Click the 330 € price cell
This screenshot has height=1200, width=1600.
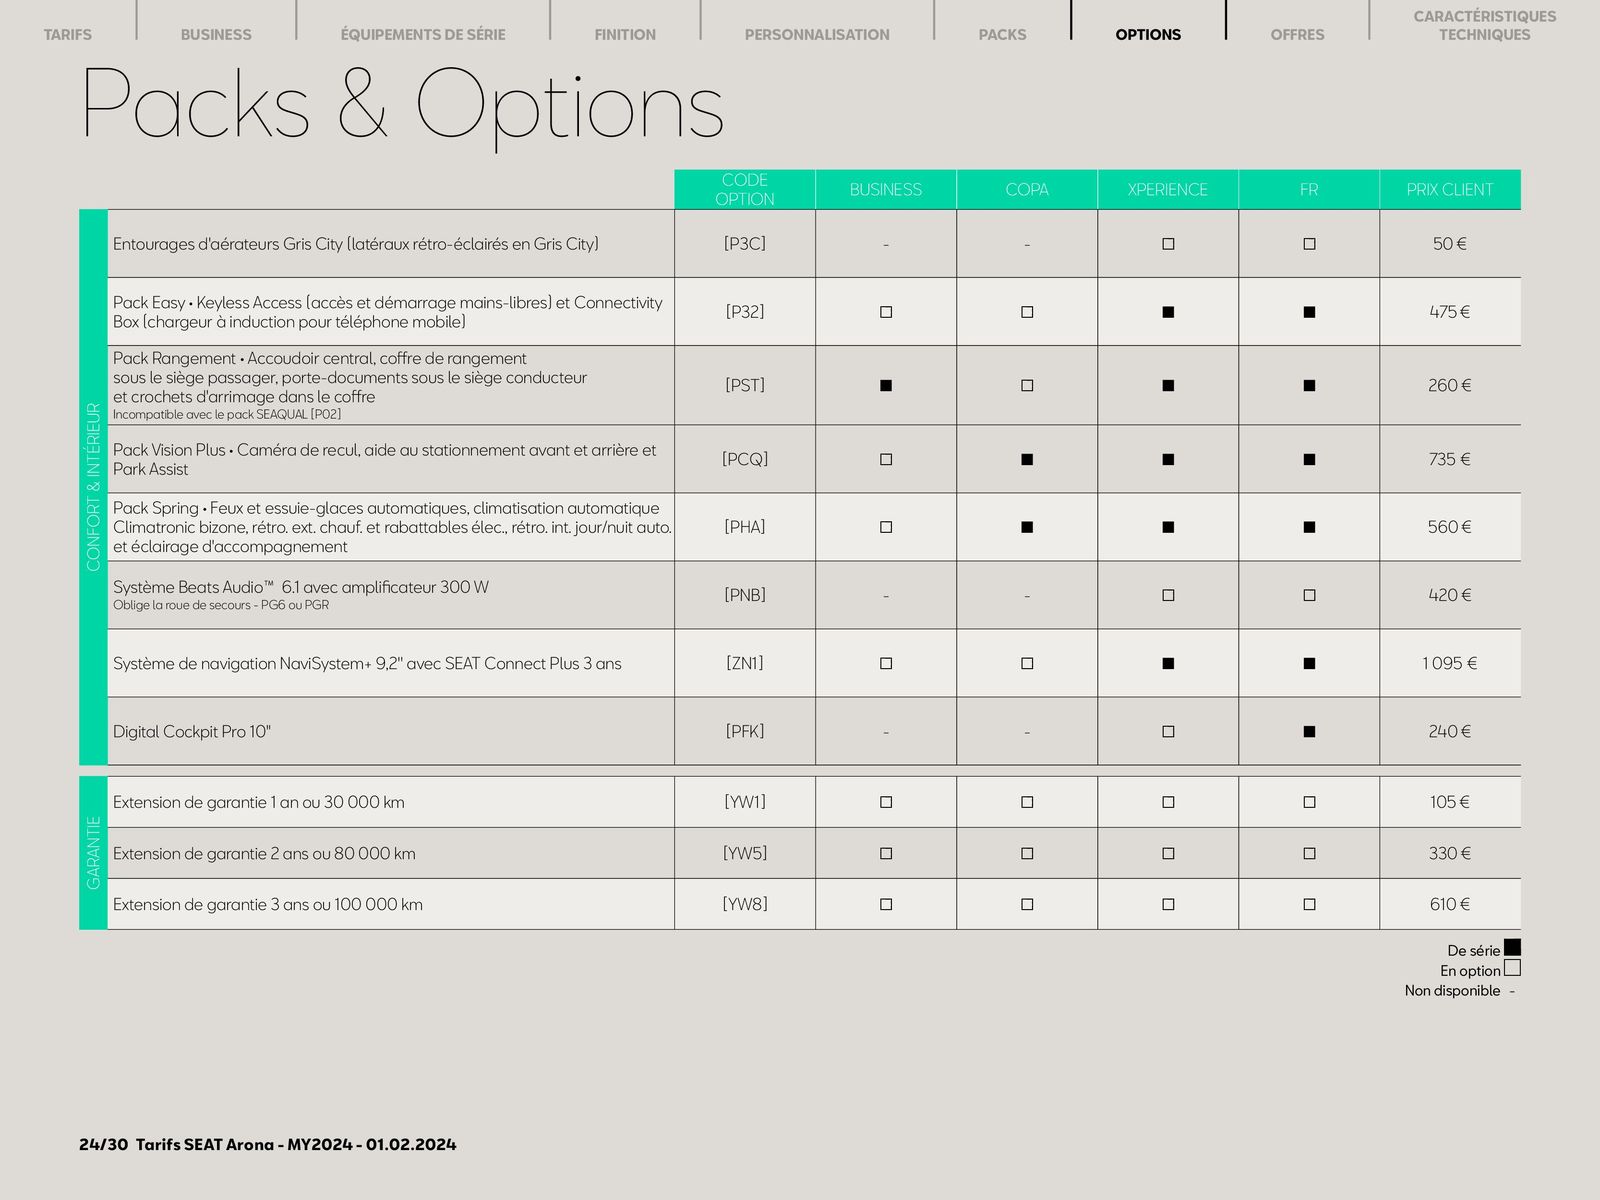click(x=1450, y=853)
